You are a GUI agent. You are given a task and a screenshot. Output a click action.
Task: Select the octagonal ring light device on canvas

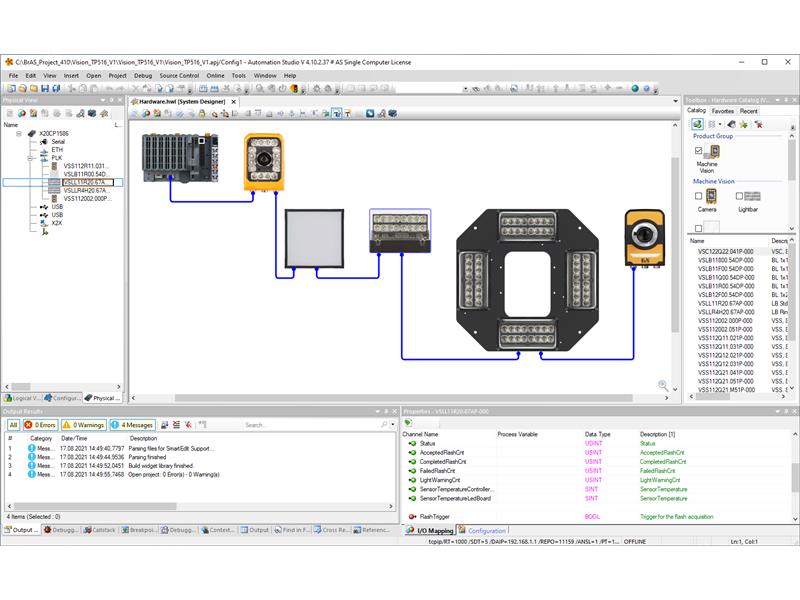(x=527, y=280)
